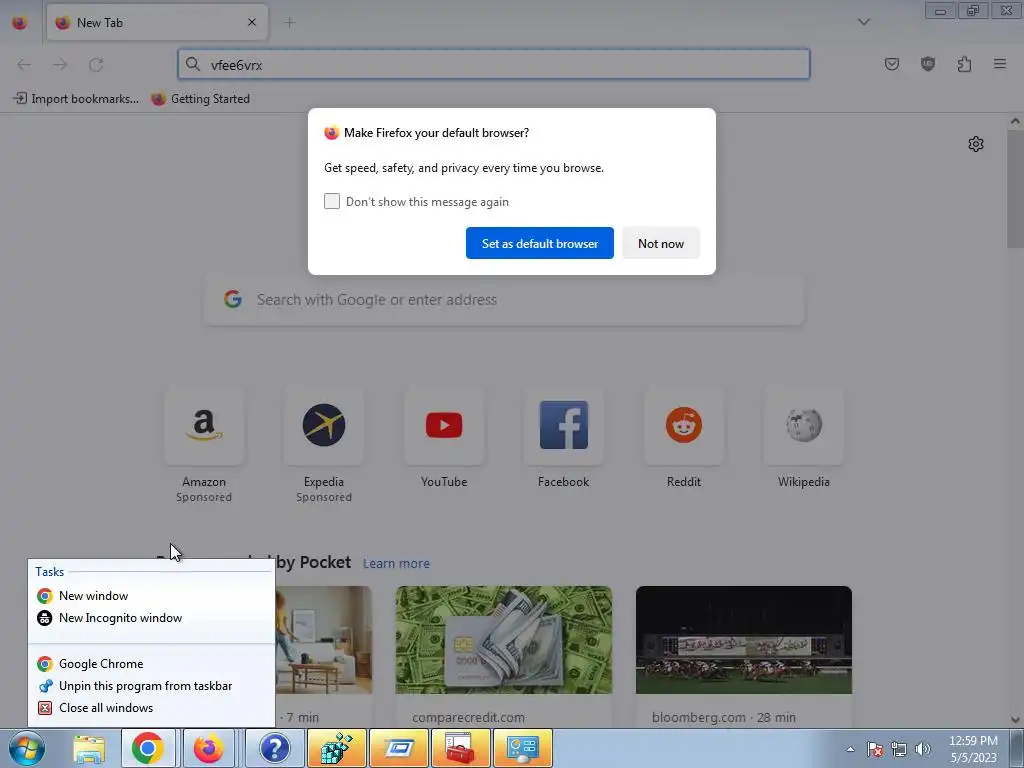Open the Firefox View icon left of the tabs
The height and width of the screenshot is (768, 1024).
click(x=20, y=22)
